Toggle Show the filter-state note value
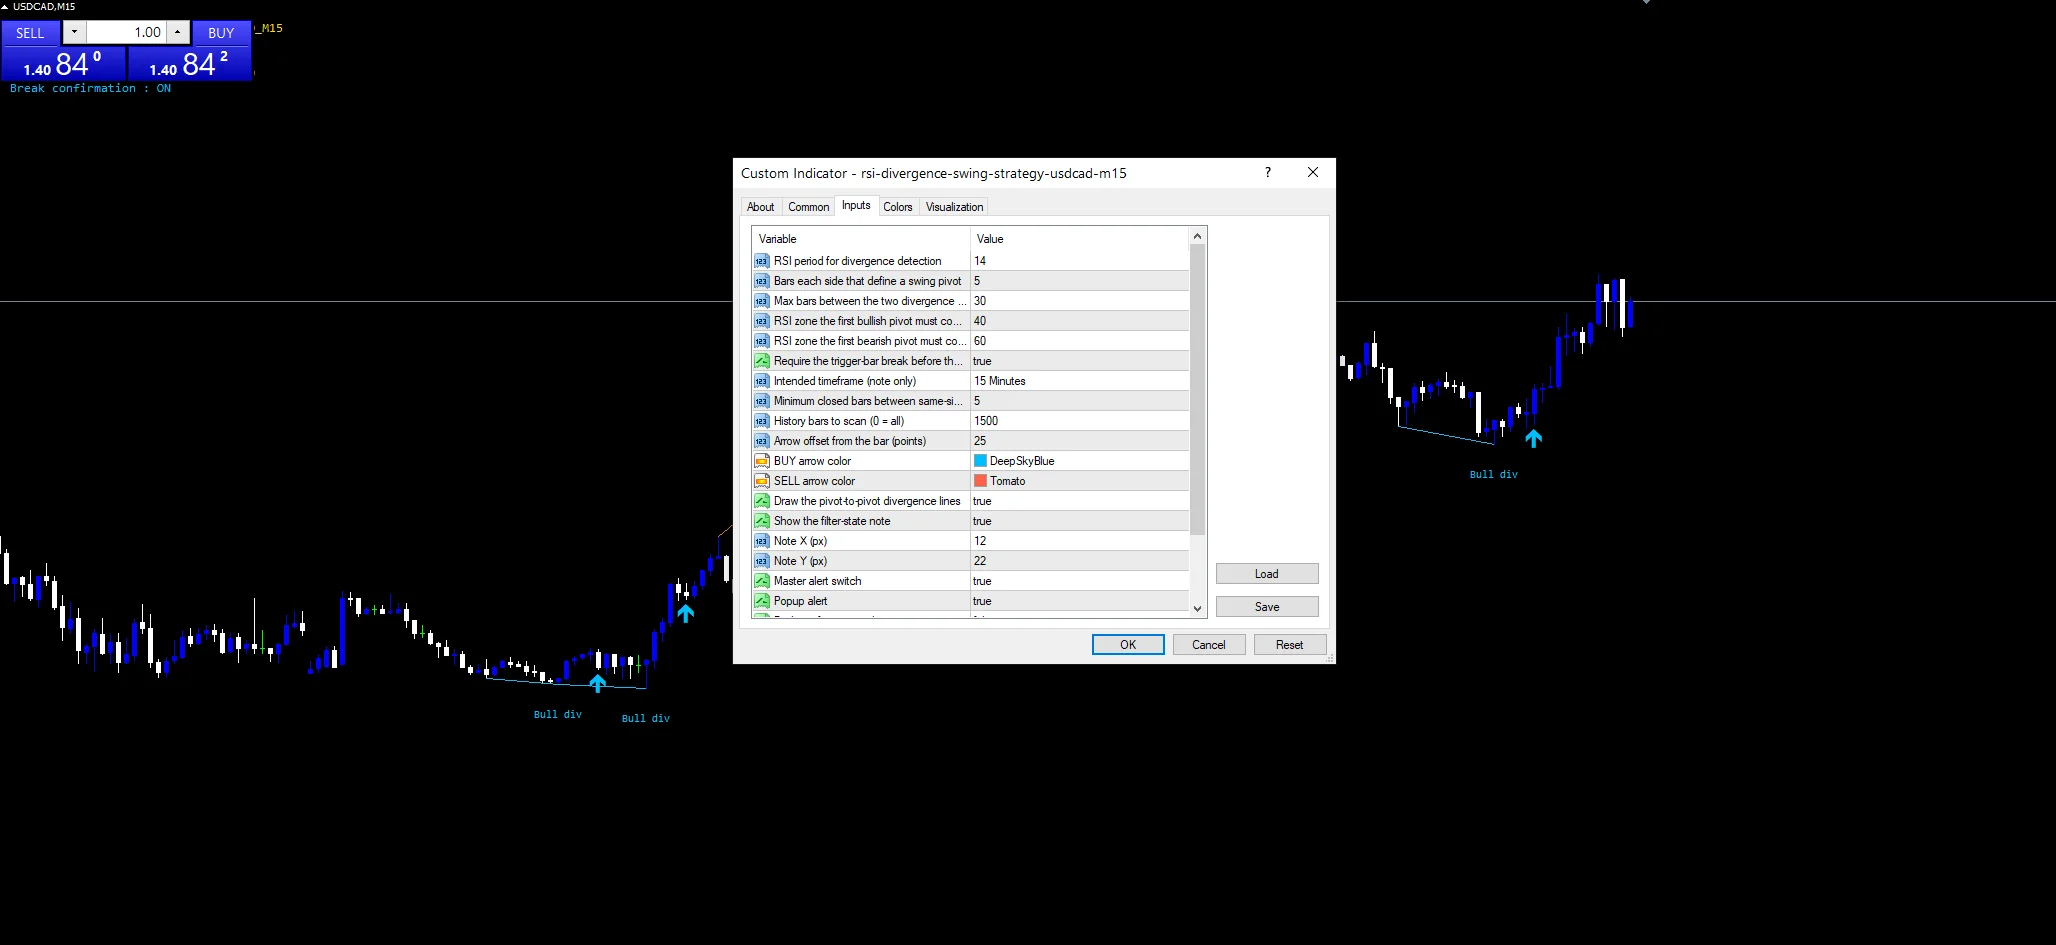The image size is (2056, 945). (1079, 521)
